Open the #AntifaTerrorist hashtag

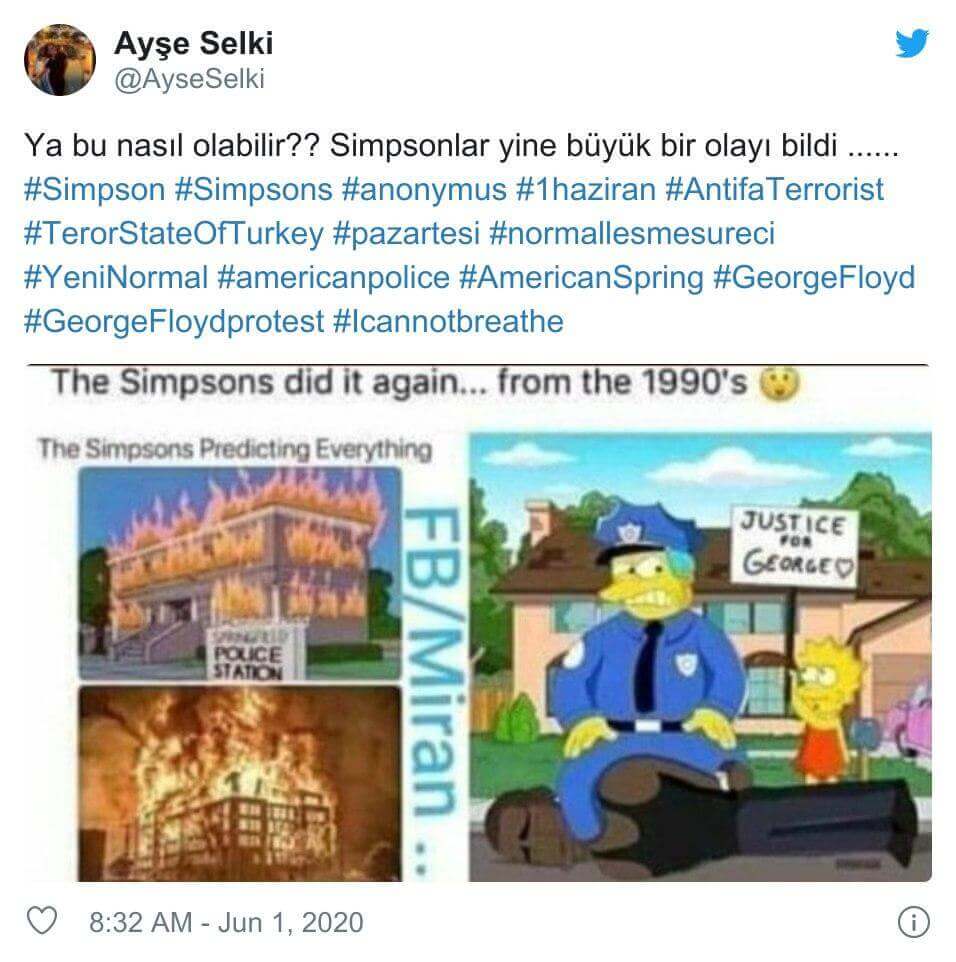pos(775,190)
